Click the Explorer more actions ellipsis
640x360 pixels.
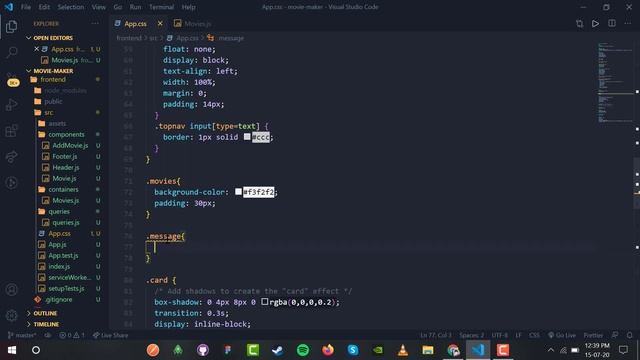point(95,24)
